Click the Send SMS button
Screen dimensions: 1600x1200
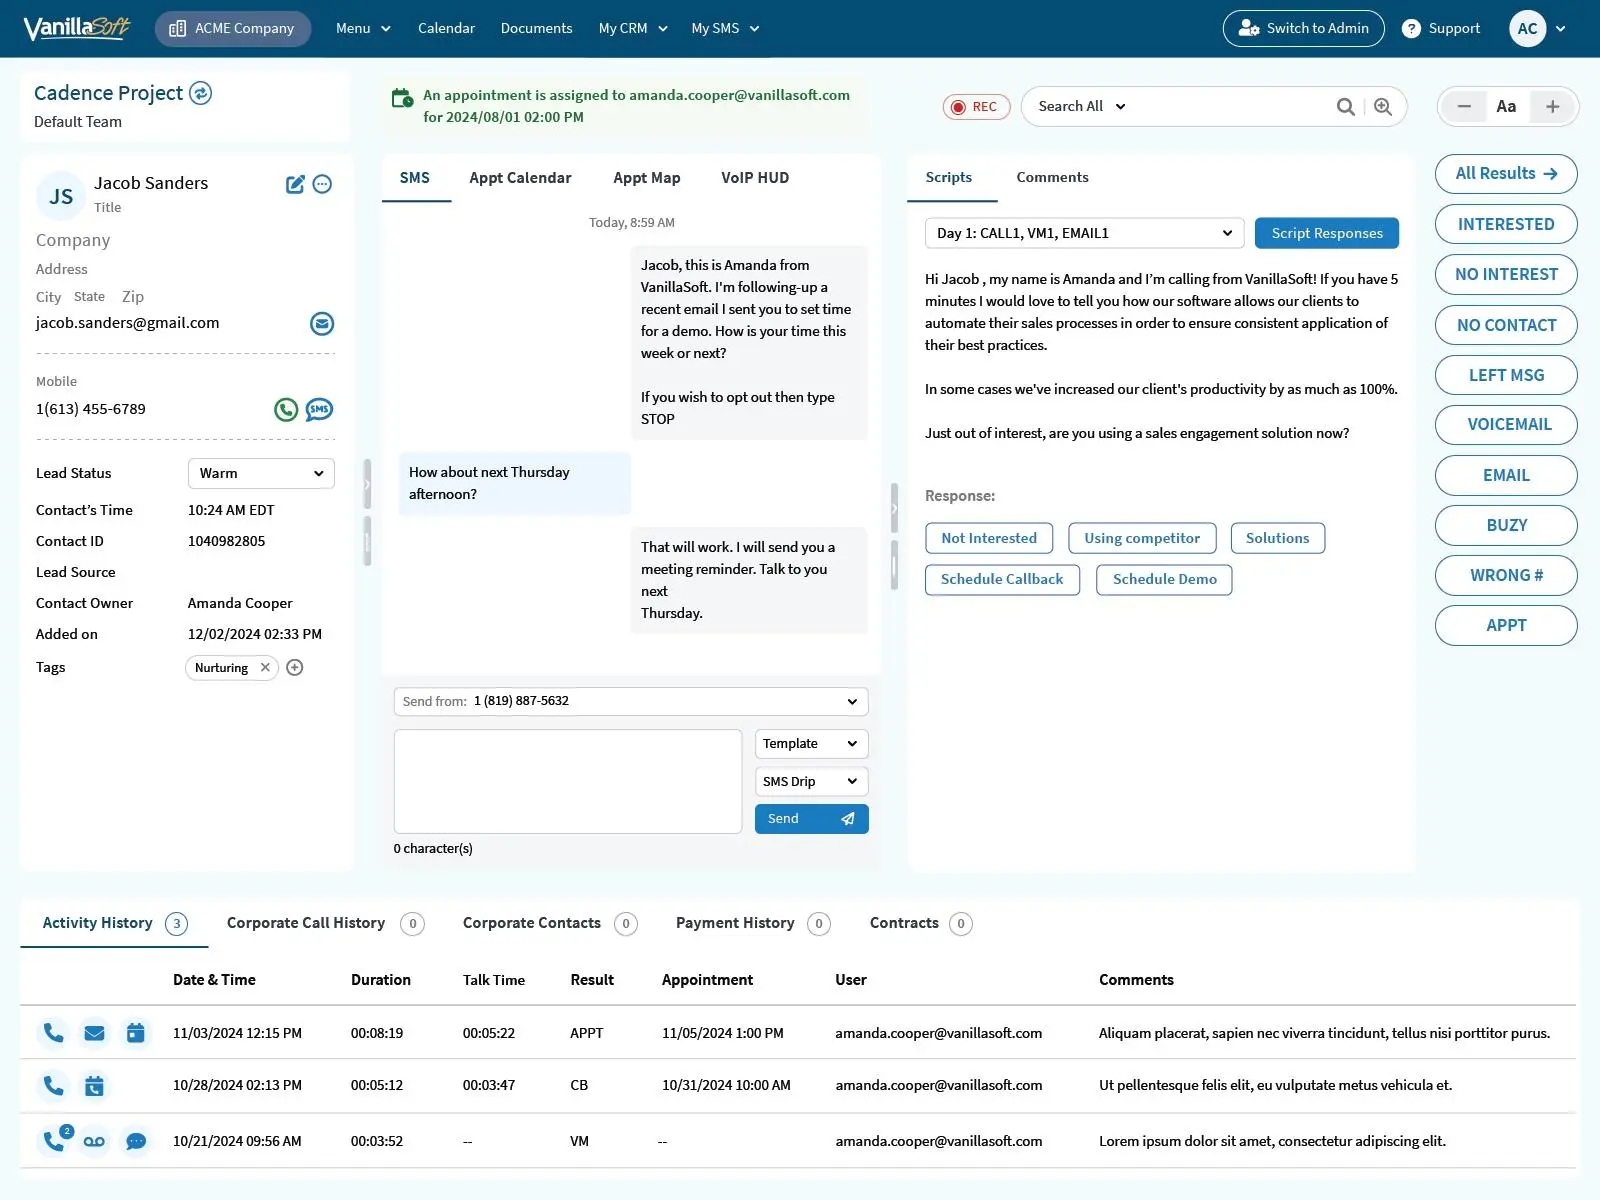811,819
